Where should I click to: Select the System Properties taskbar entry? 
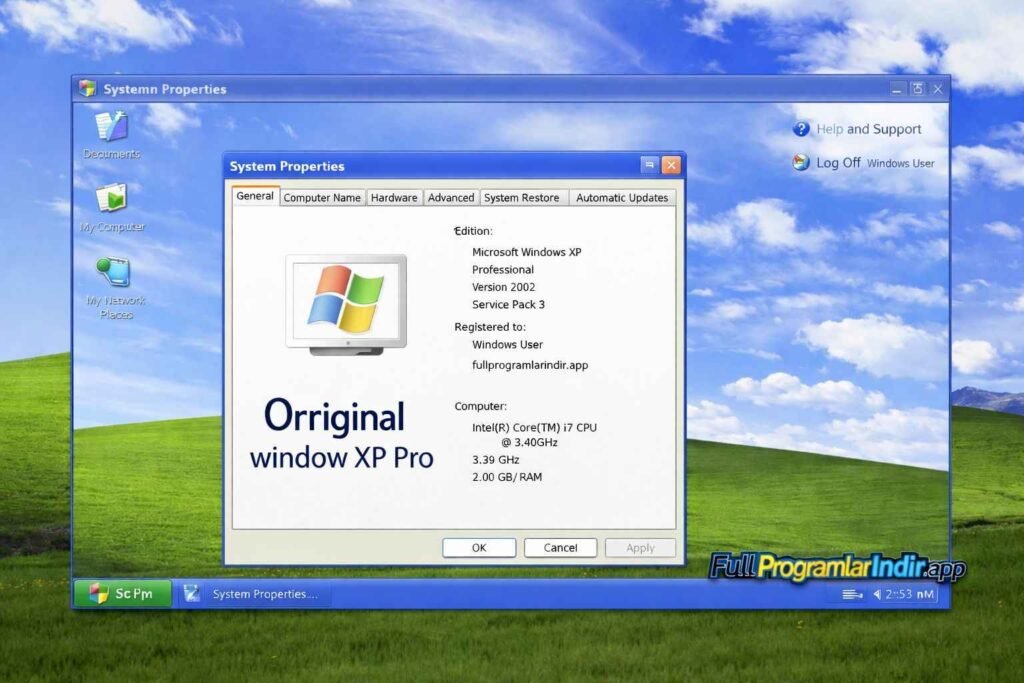click(255, 593)
